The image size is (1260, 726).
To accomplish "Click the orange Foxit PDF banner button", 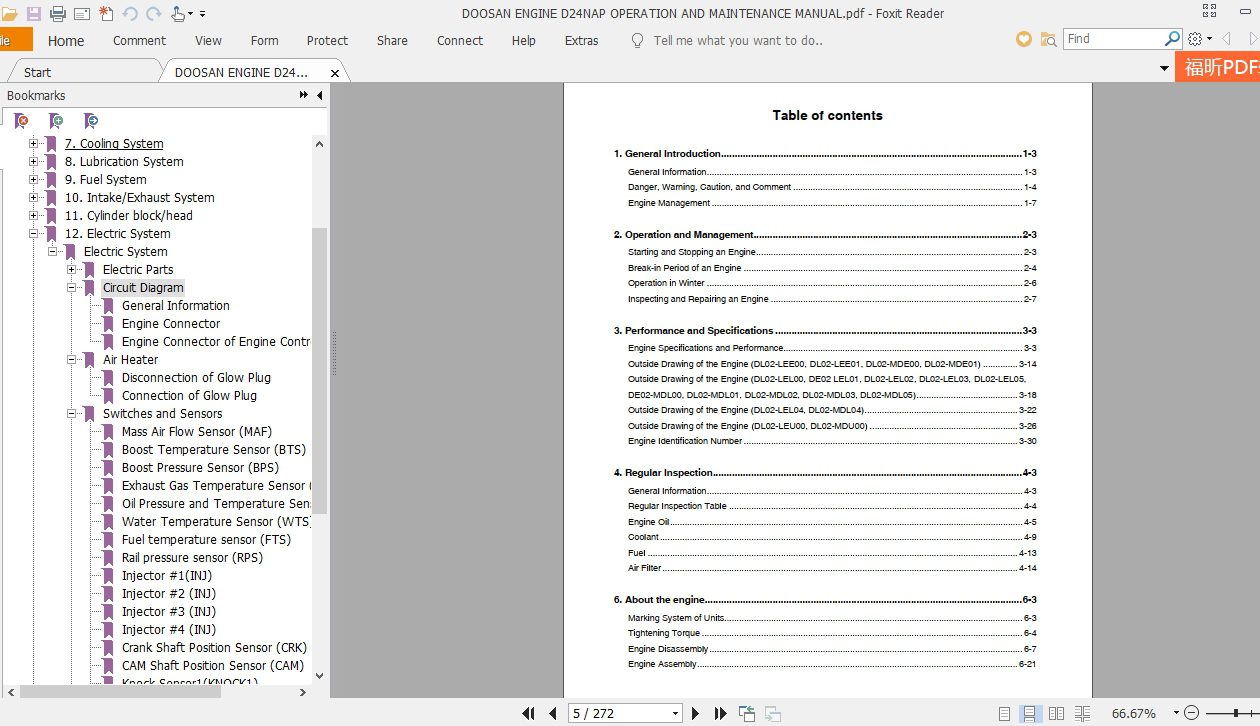I will (1218, 68).
